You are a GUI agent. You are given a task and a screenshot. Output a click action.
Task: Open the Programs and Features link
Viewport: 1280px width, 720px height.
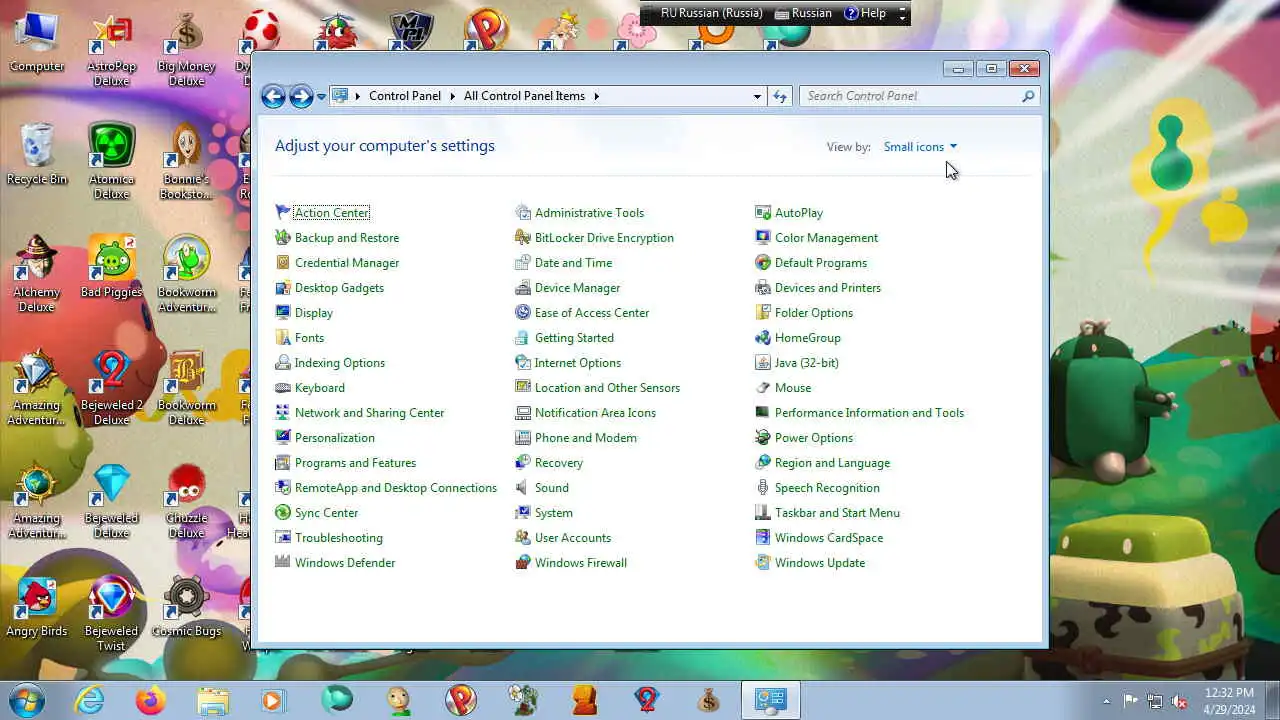(x=355, y=462)
